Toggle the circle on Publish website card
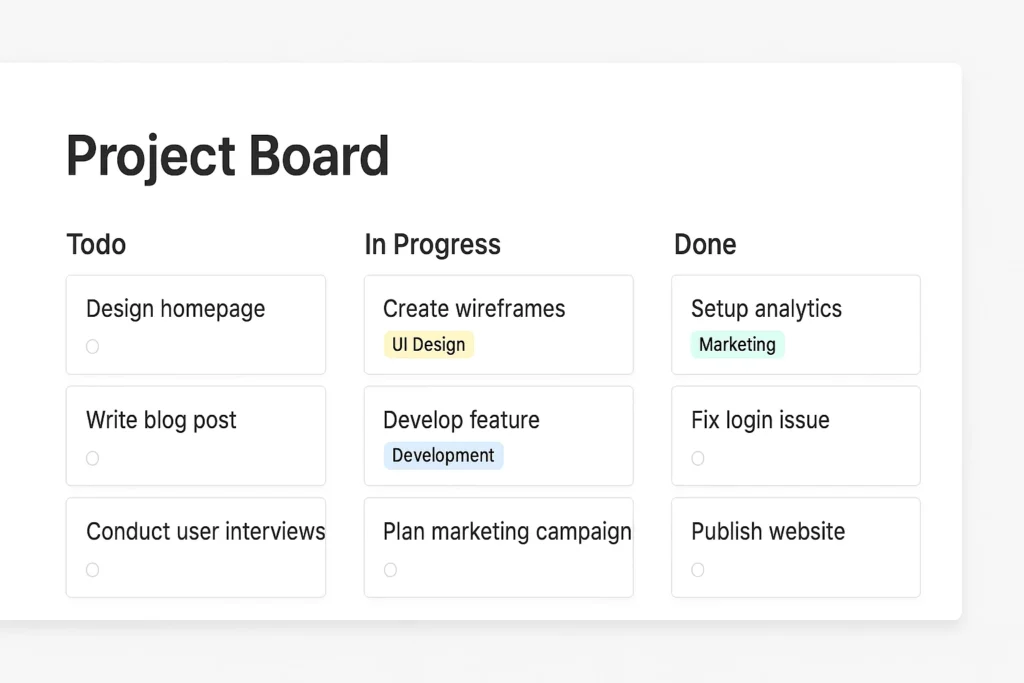The image size is (1024, 683). click(698, 570)
